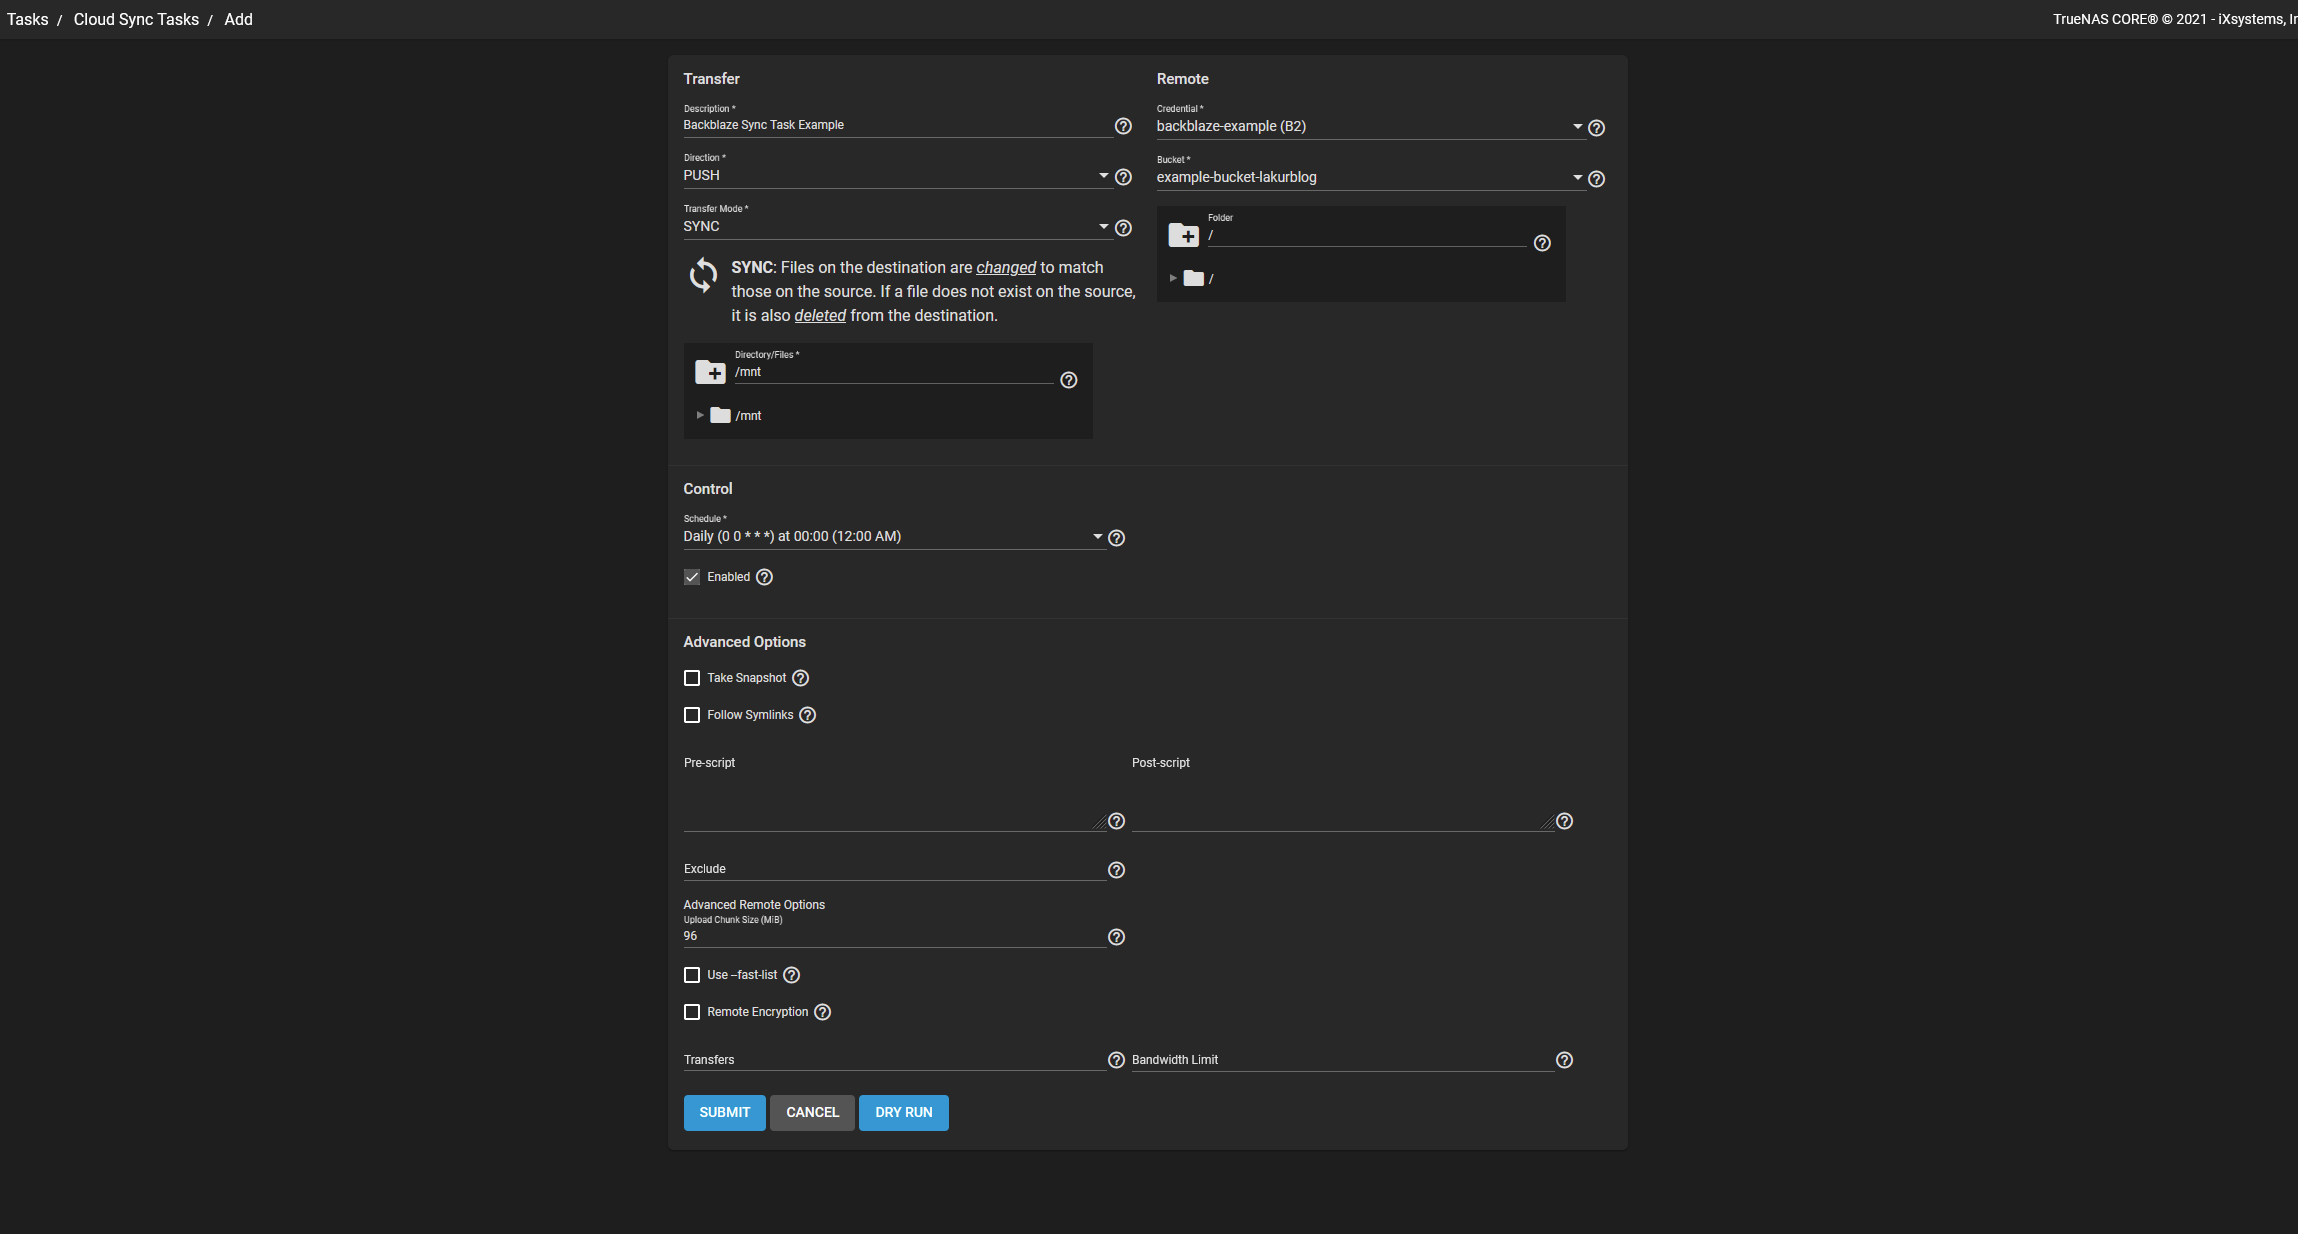Viewport: 2298px width, 1234px height.
Task: Click the DRY RUN button
Action: [x=903, y=1112]
